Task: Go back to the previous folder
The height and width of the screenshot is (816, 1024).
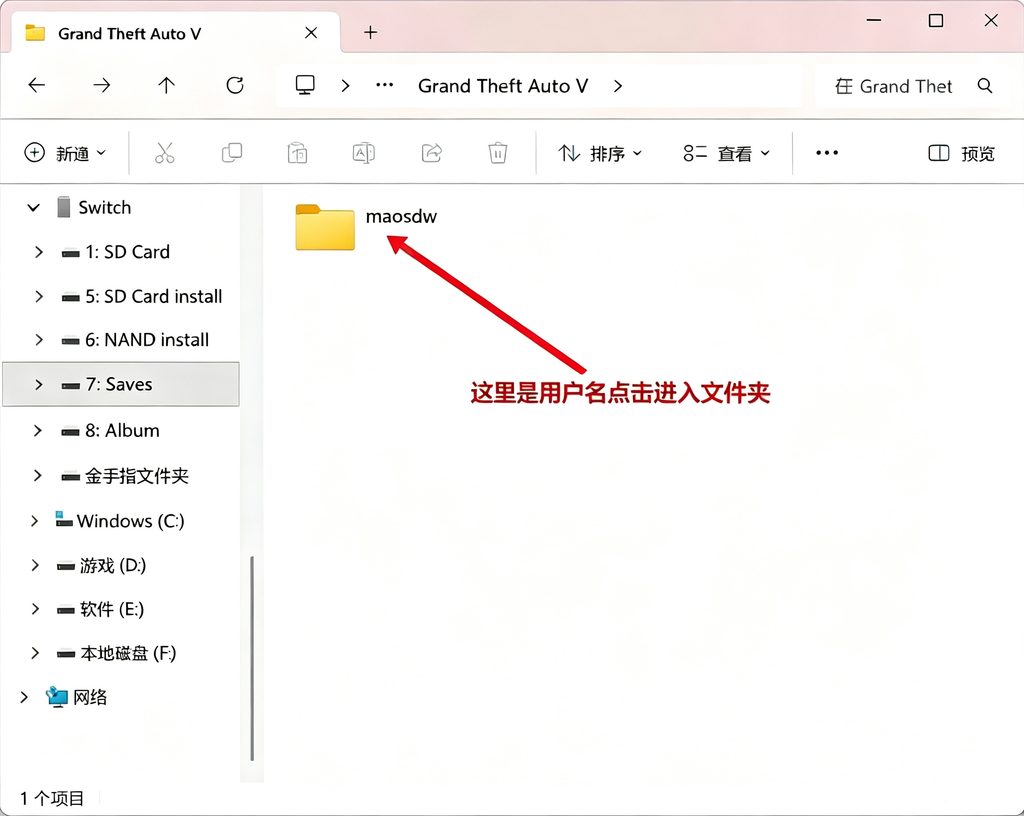Action: coord(37,85)
